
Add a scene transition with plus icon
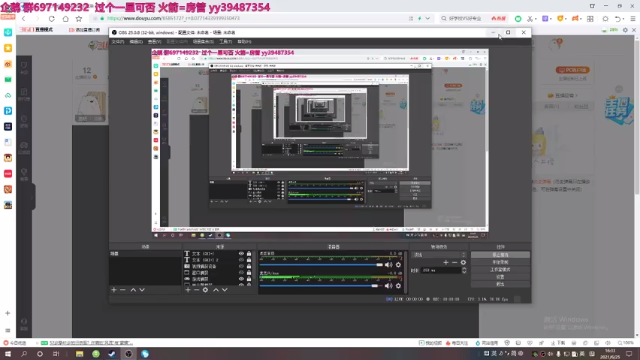pos(446,262)
